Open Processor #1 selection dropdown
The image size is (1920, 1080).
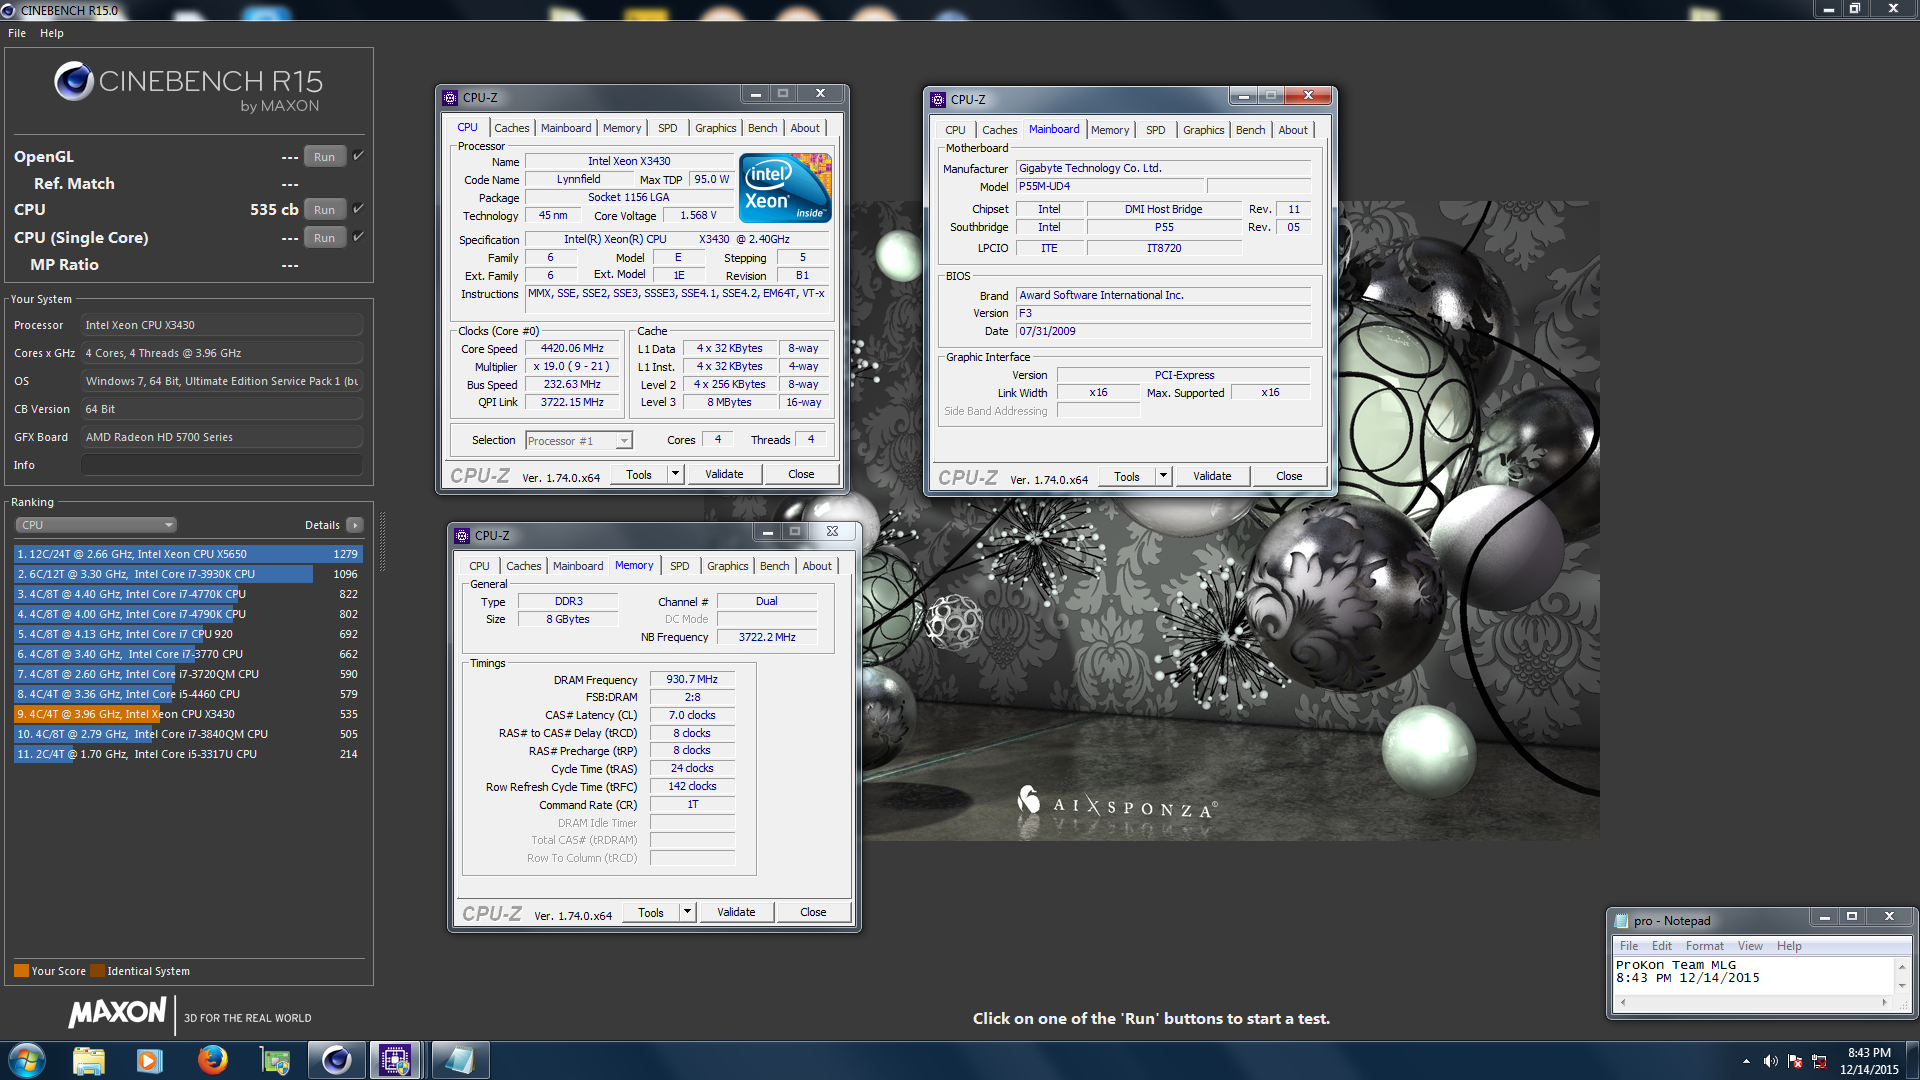(x=579, y=441)
